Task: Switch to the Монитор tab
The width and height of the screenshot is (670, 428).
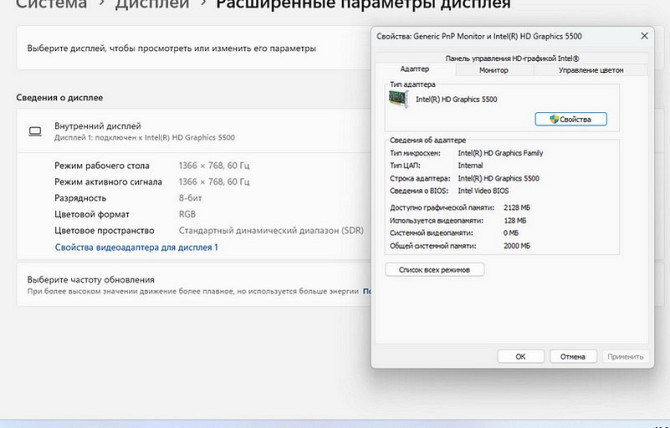Action: tap(494, 70)
